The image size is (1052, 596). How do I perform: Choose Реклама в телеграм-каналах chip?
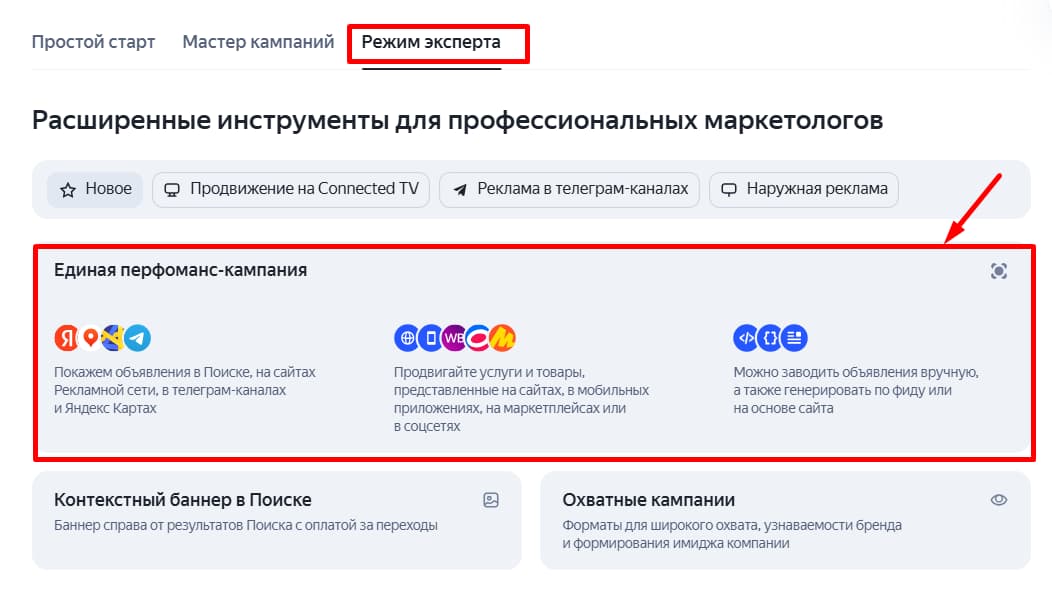click(570, 189)
